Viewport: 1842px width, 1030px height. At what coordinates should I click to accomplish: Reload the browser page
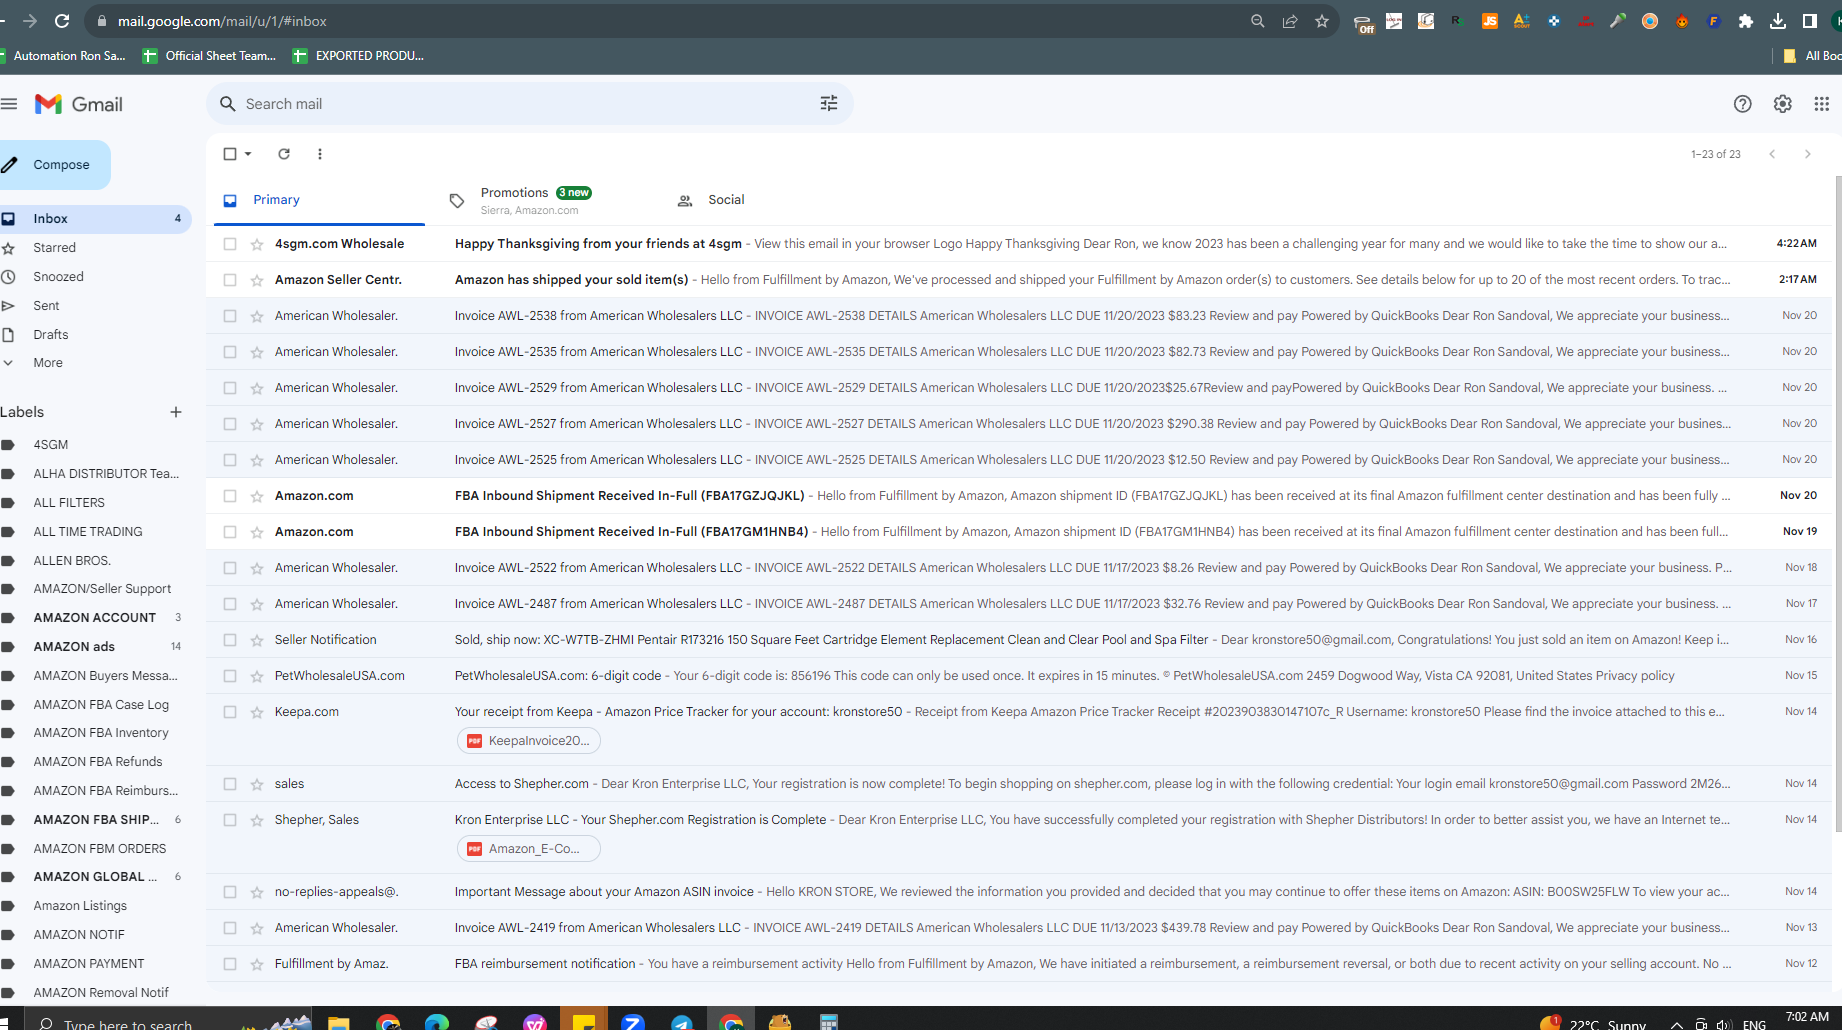62,21
